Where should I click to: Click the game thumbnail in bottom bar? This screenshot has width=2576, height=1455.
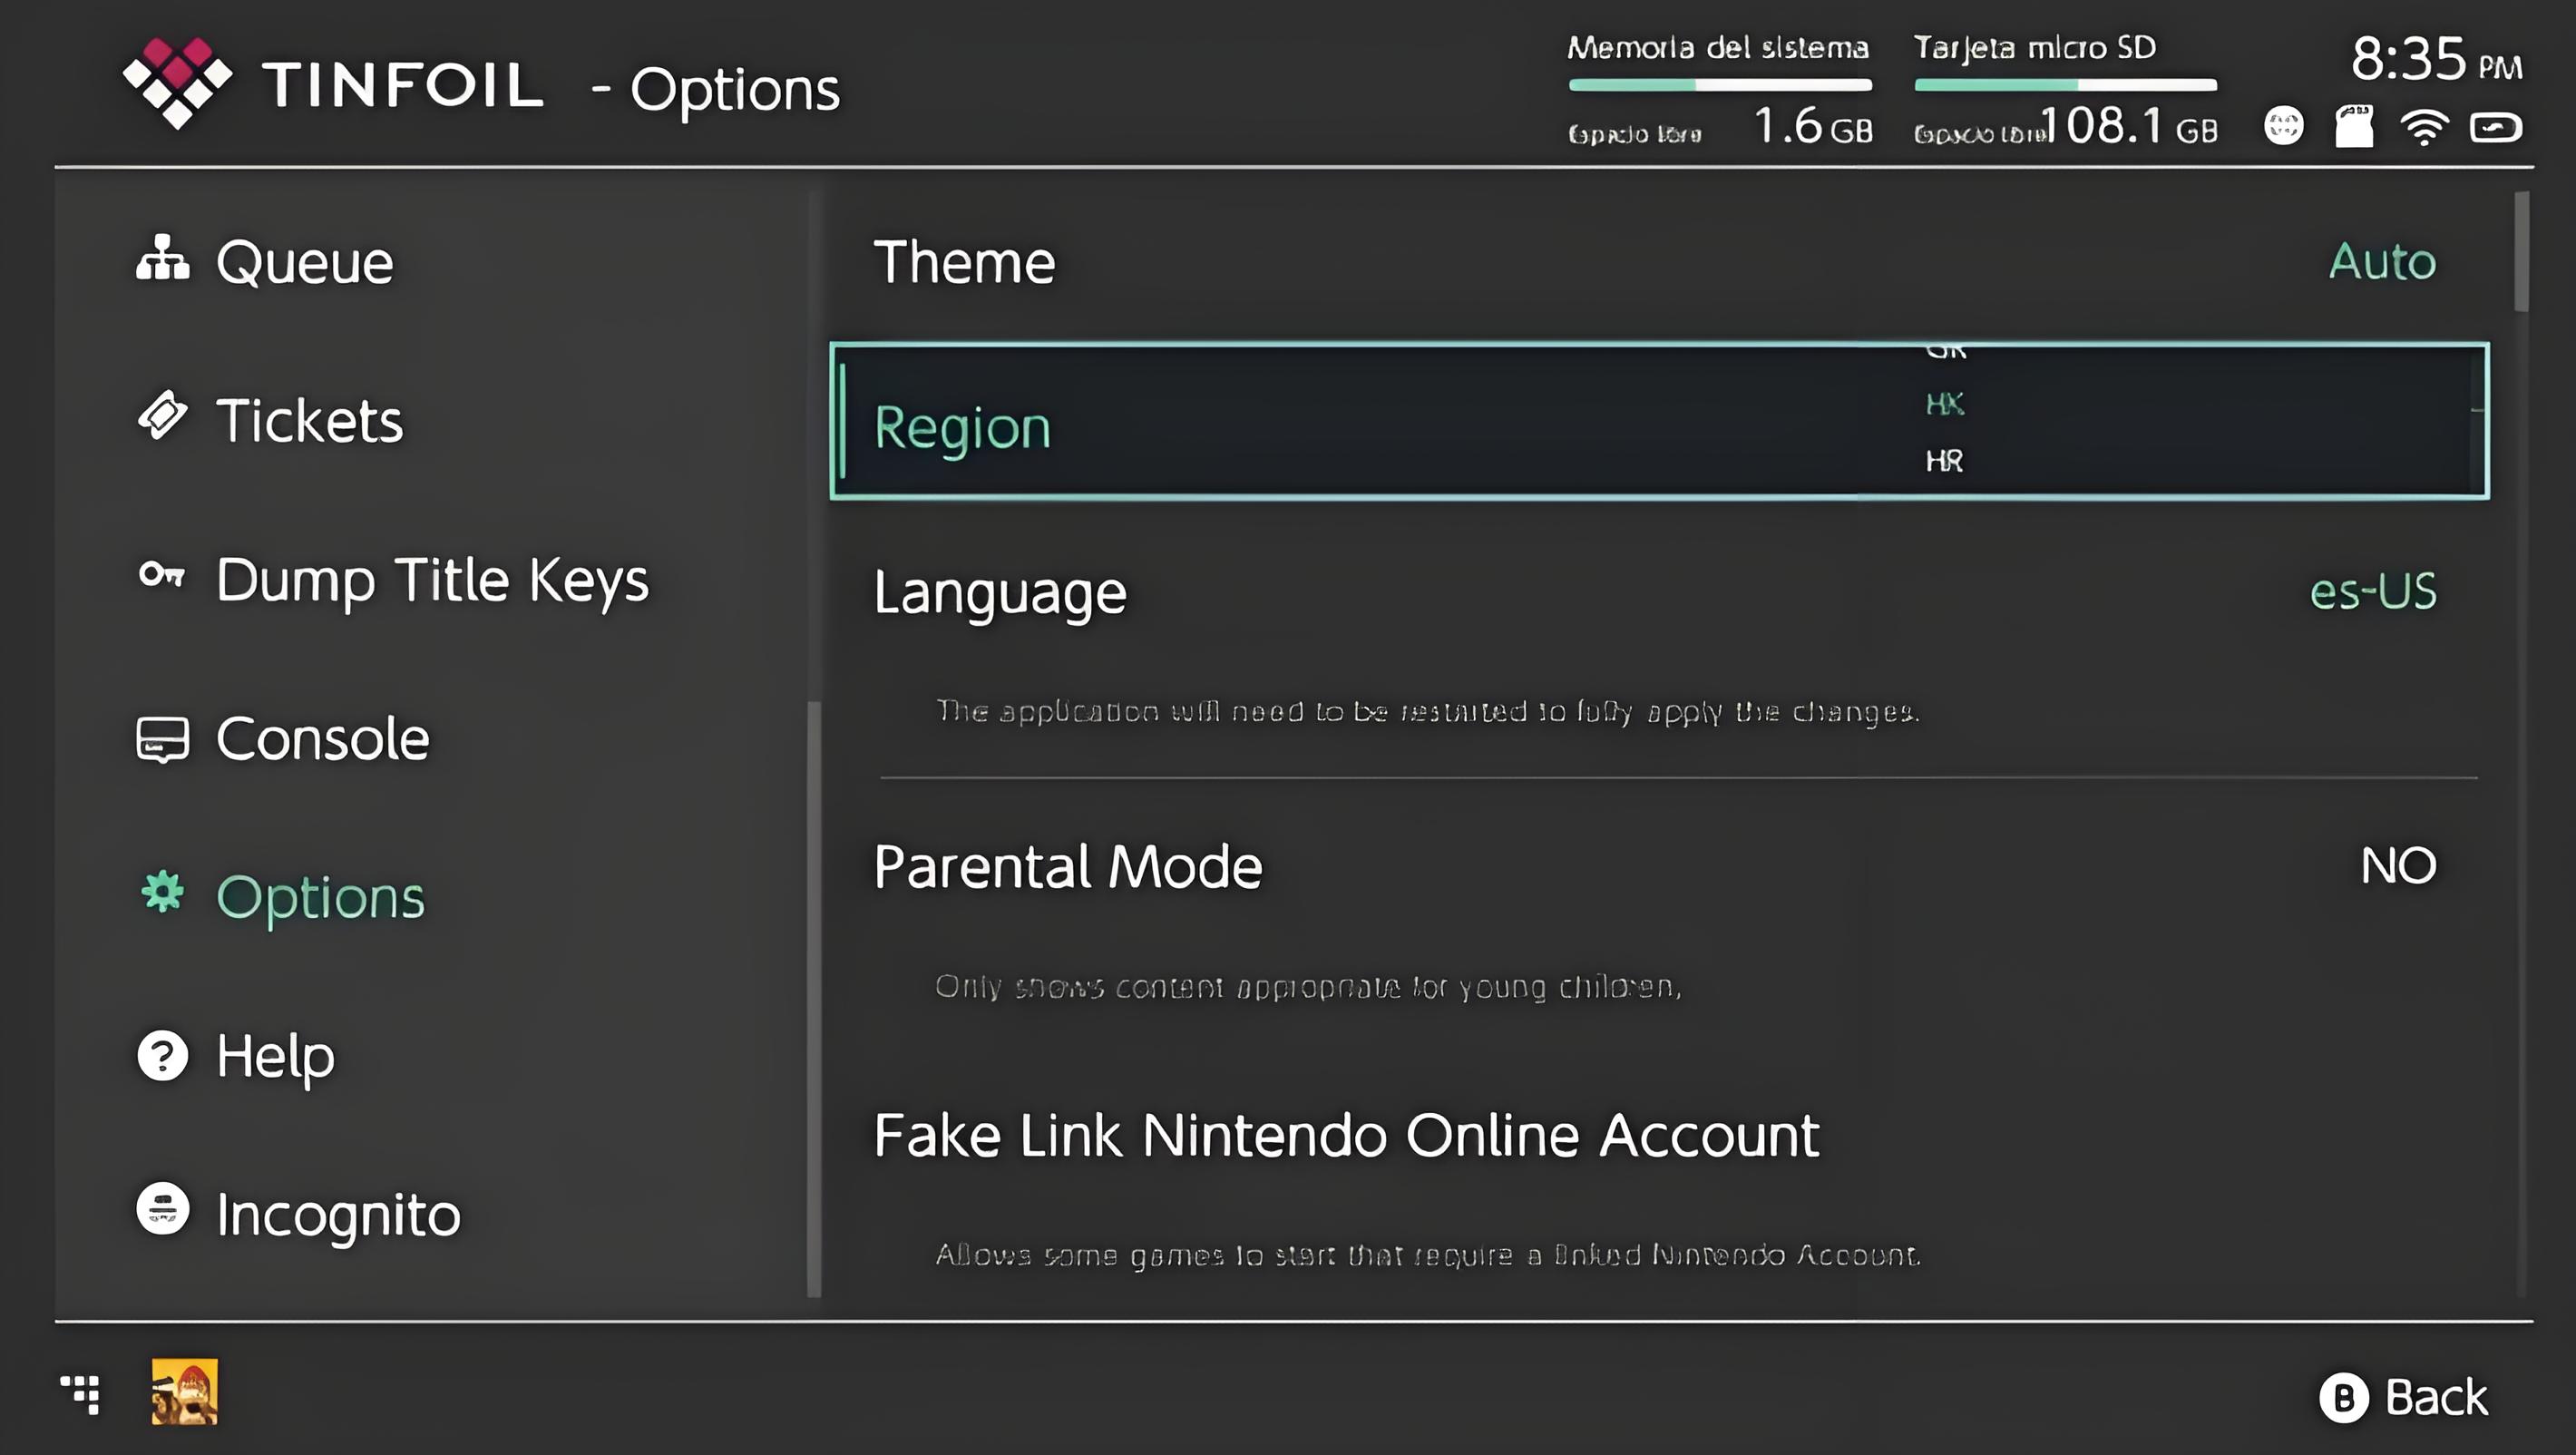[184, 1391]
